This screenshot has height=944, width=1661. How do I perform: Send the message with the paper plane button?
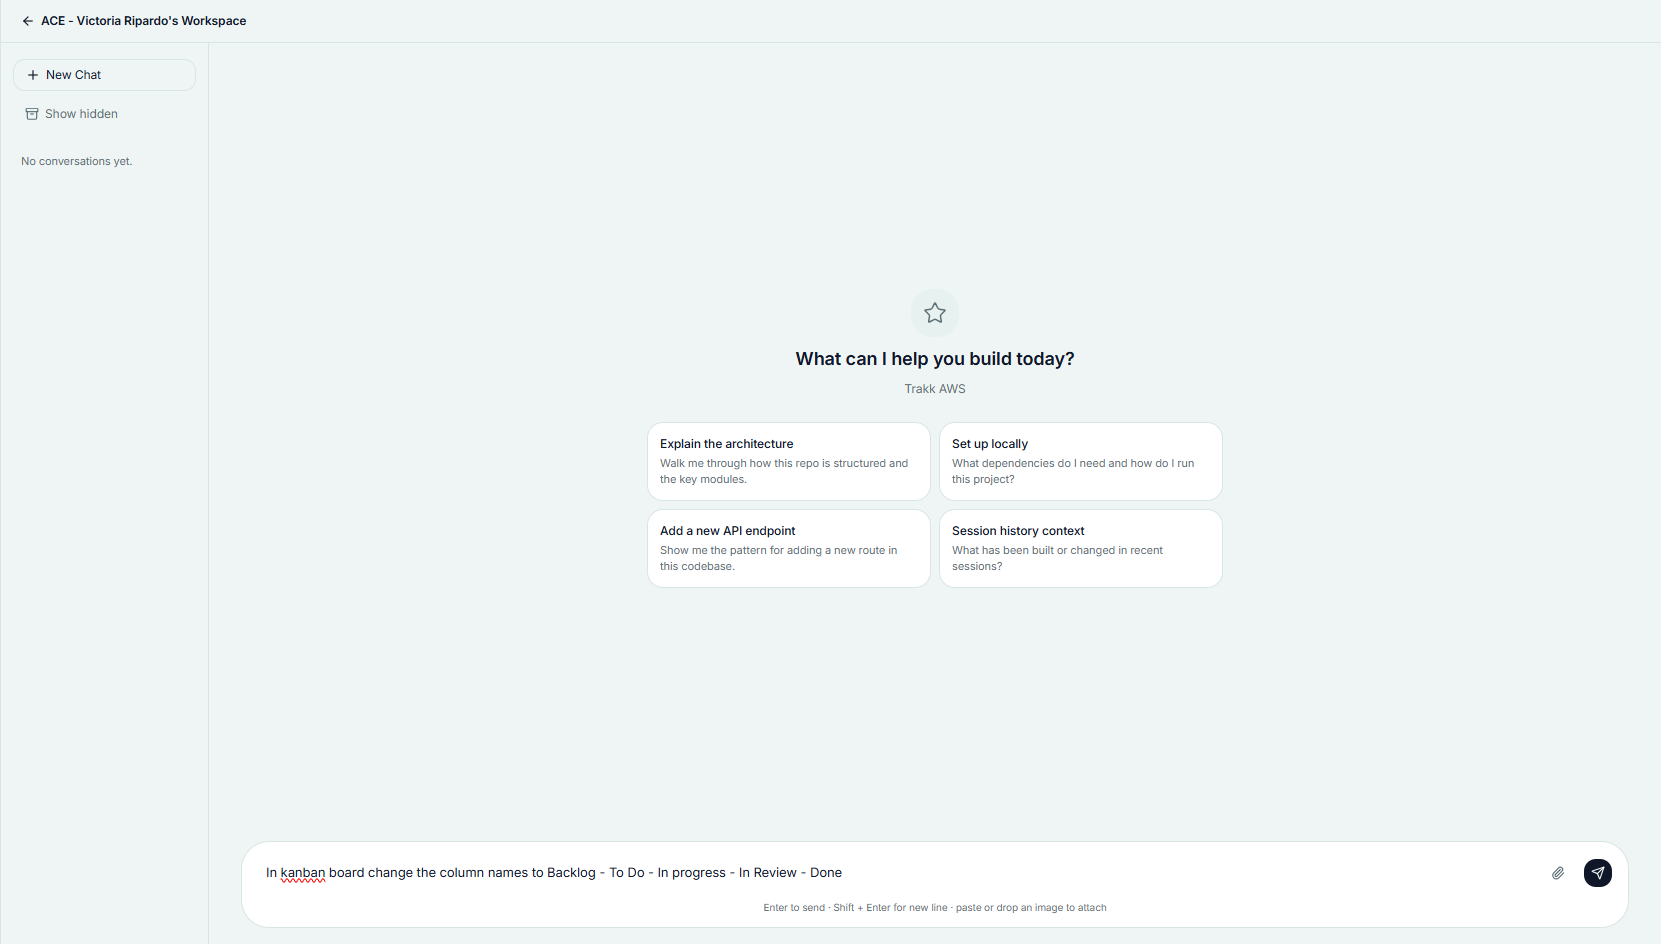(x=1598, y=873)
